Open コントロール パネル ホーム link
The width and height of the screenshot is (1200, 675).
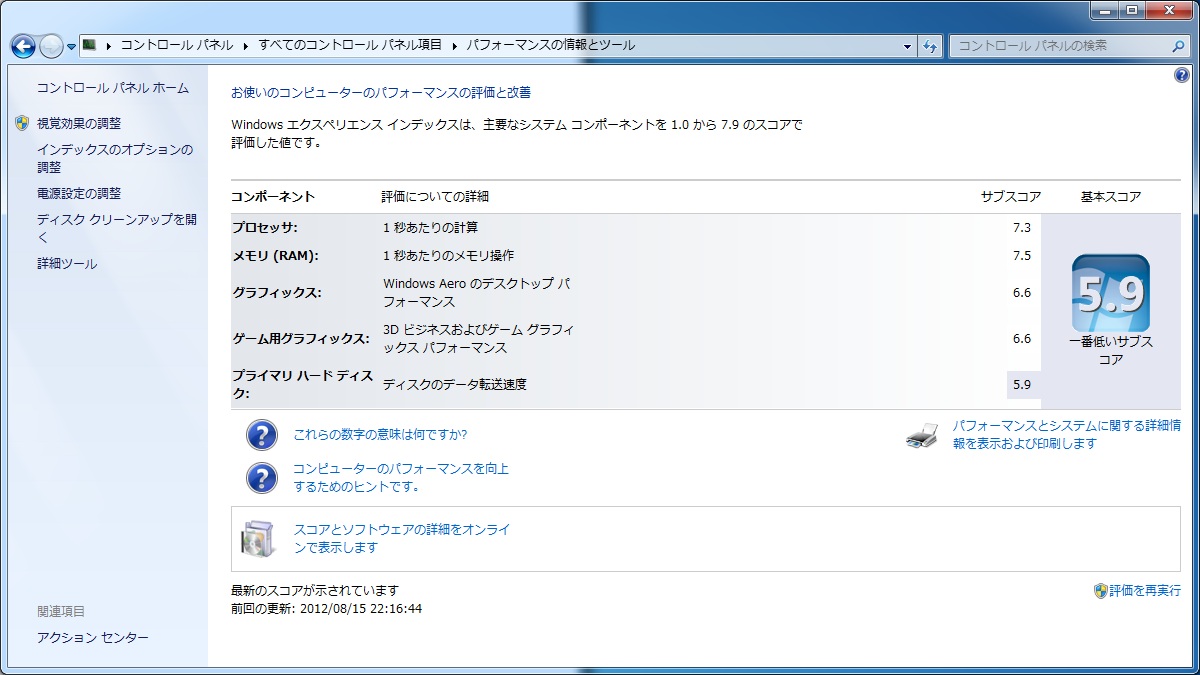click(112, 88)
